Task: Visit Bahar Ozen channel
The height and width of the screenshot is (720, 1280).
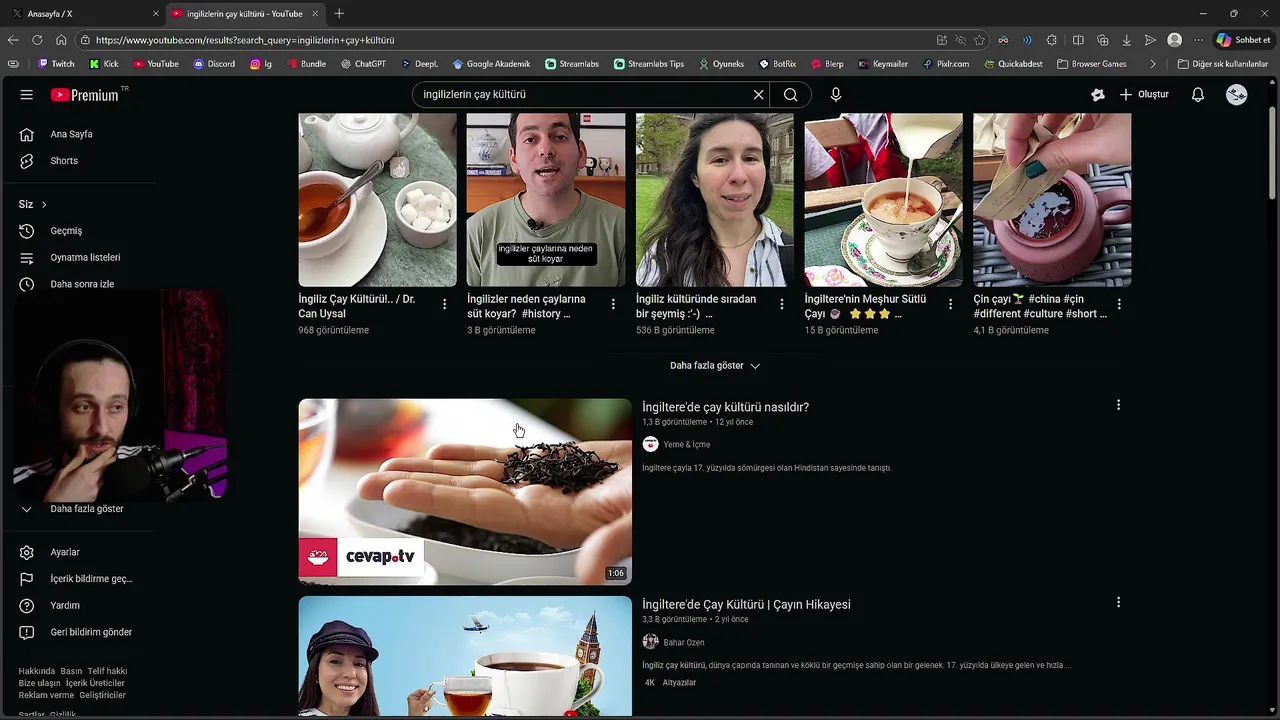Action: pos(683,642)
